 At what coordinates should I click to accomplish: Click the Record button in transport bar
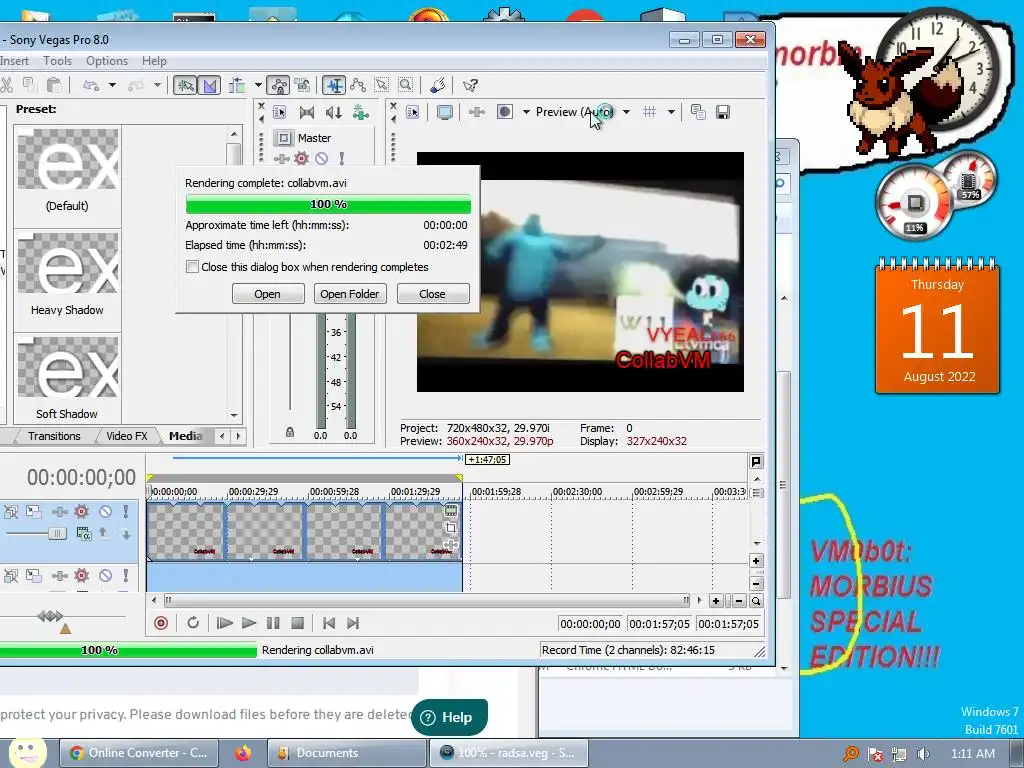coord(161,623)
